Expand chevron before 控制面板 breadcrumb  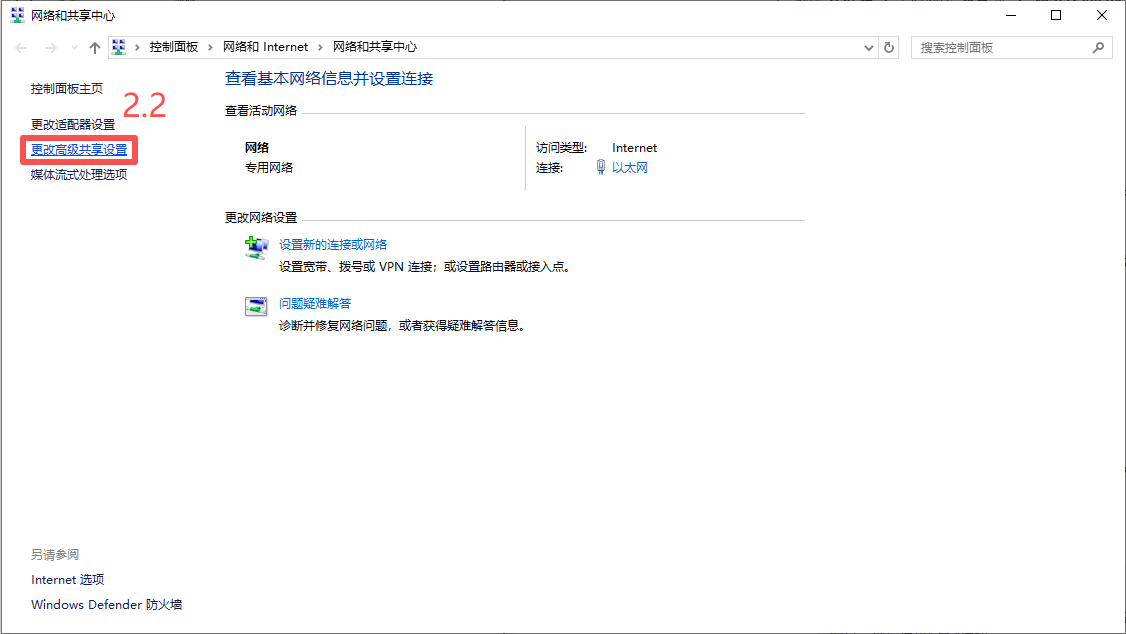point(137,47)
